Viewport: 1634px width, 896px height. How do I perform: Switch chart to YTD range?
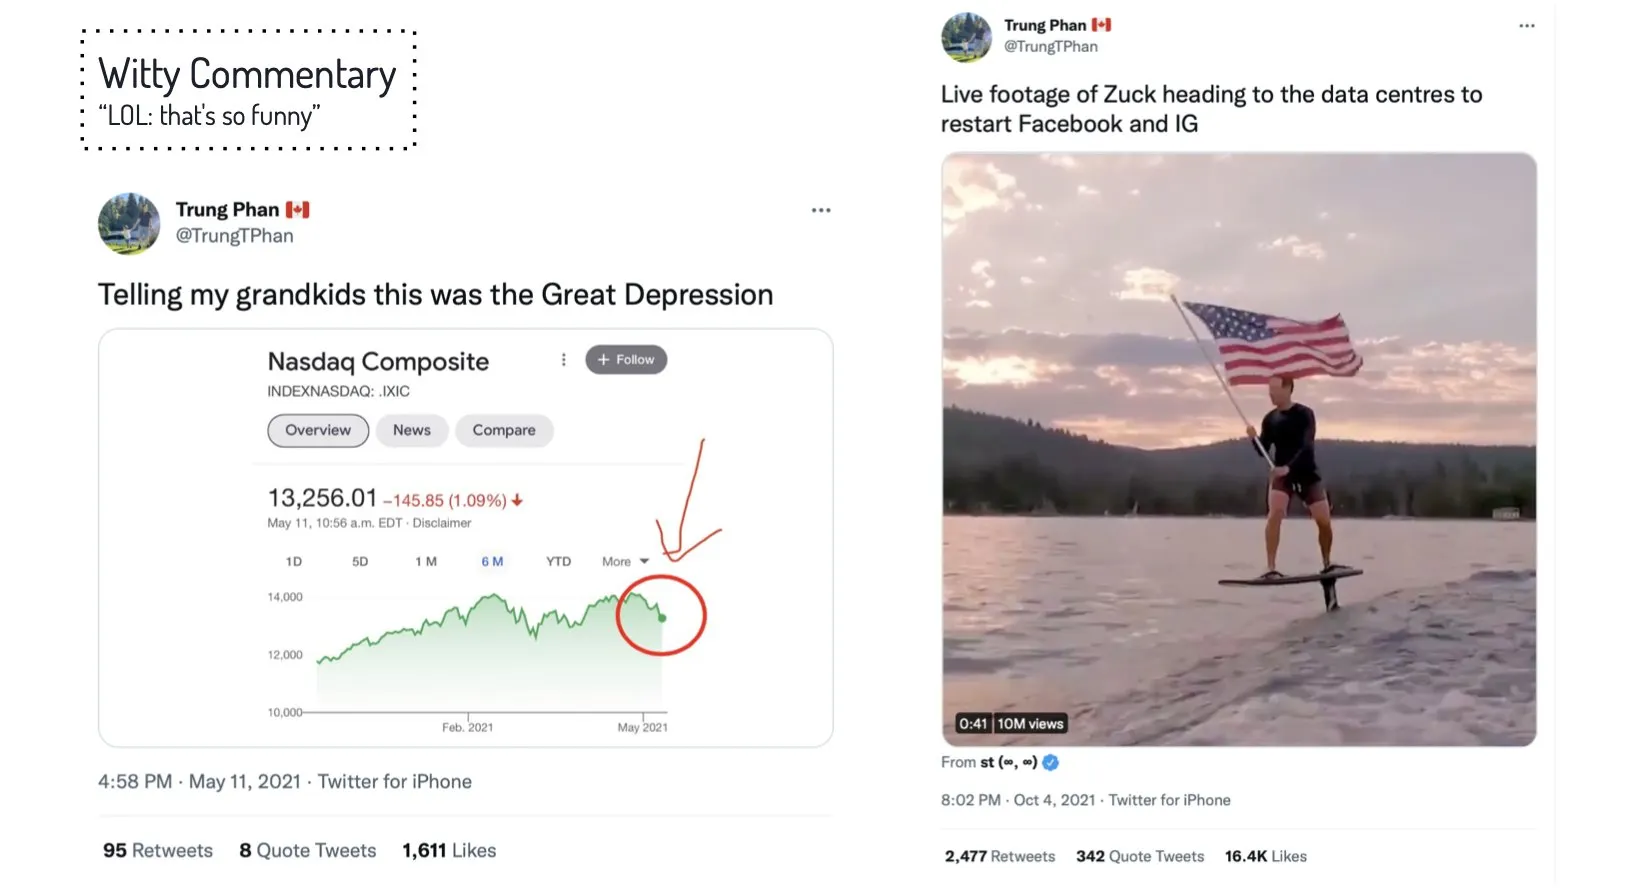[558, 562]
